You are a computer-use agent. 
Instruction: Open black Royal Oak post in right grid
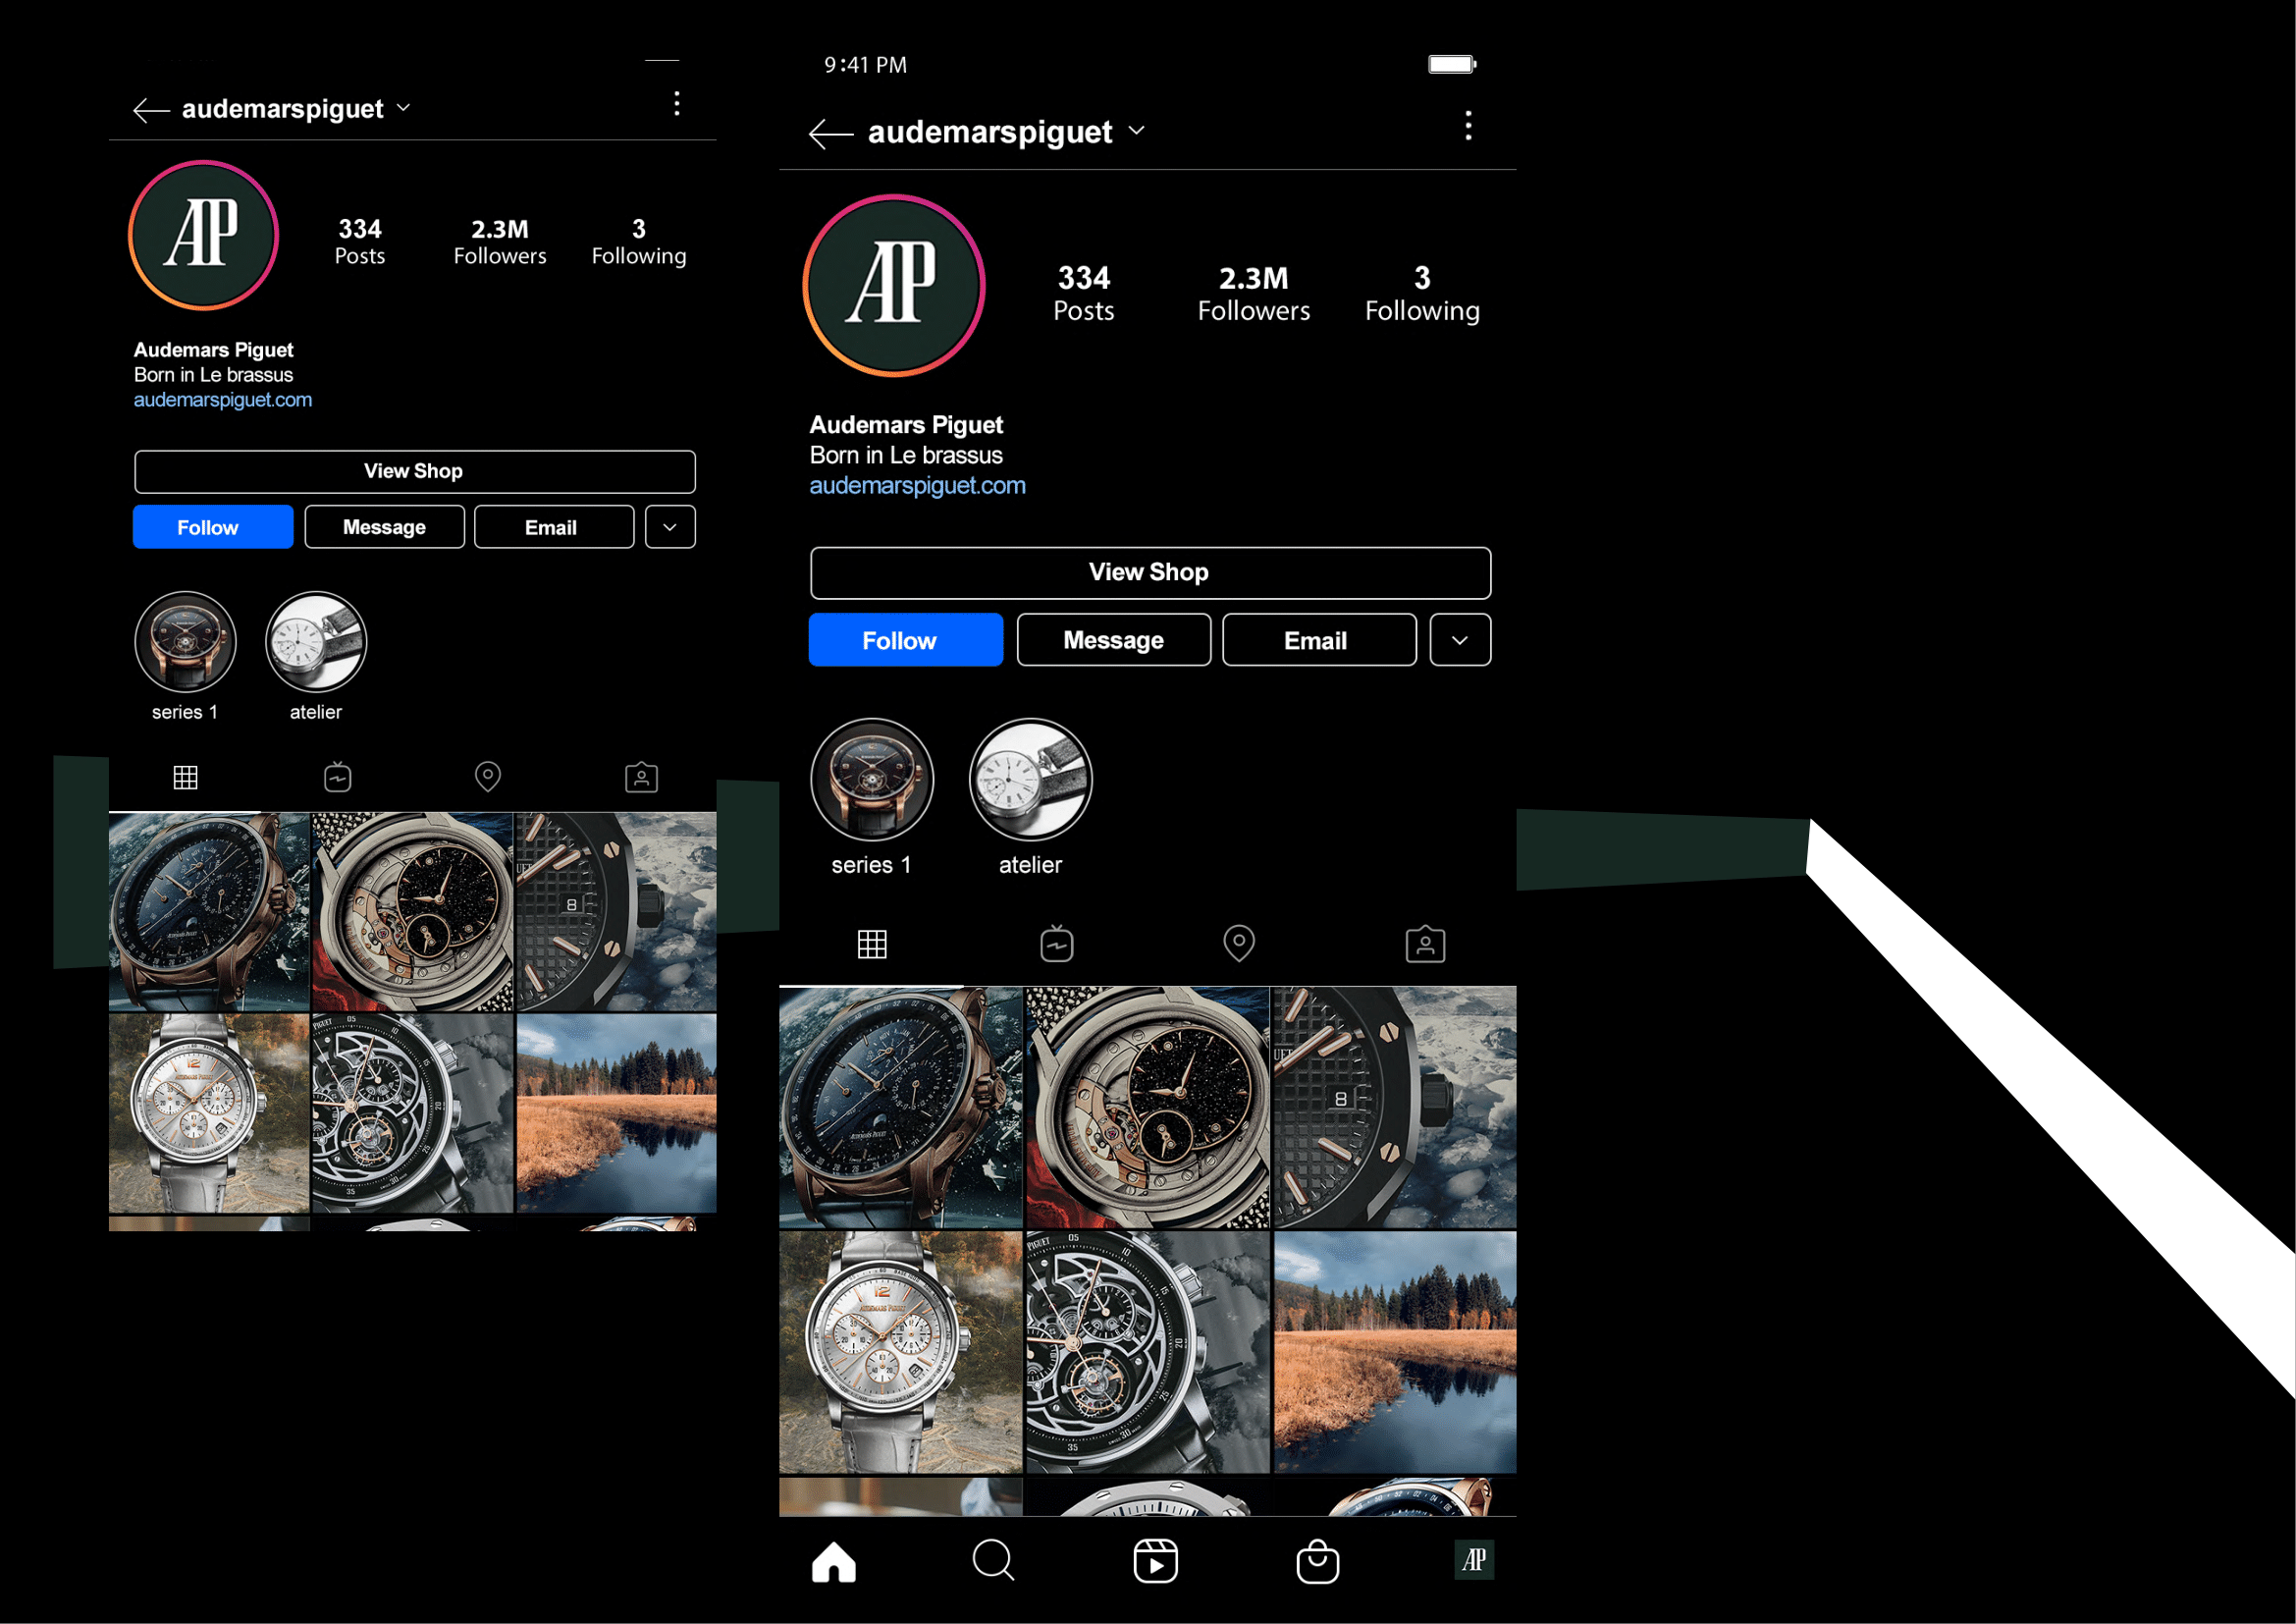tap(1395, 1108)
